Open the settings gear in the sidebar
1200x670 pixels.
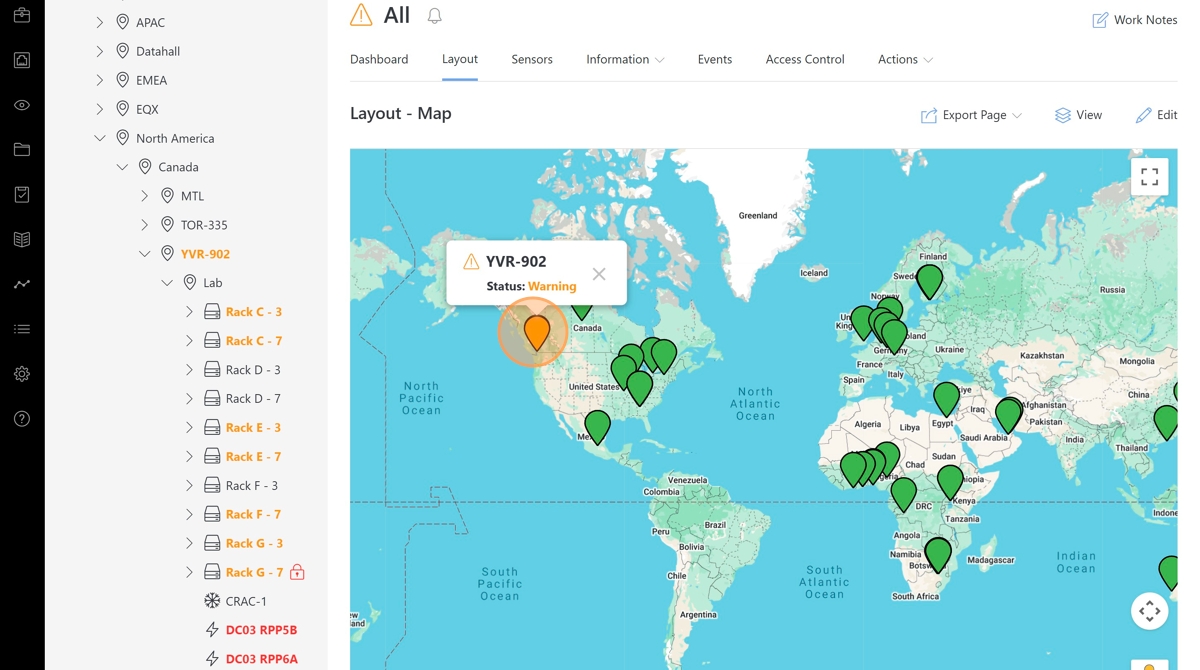22,374
